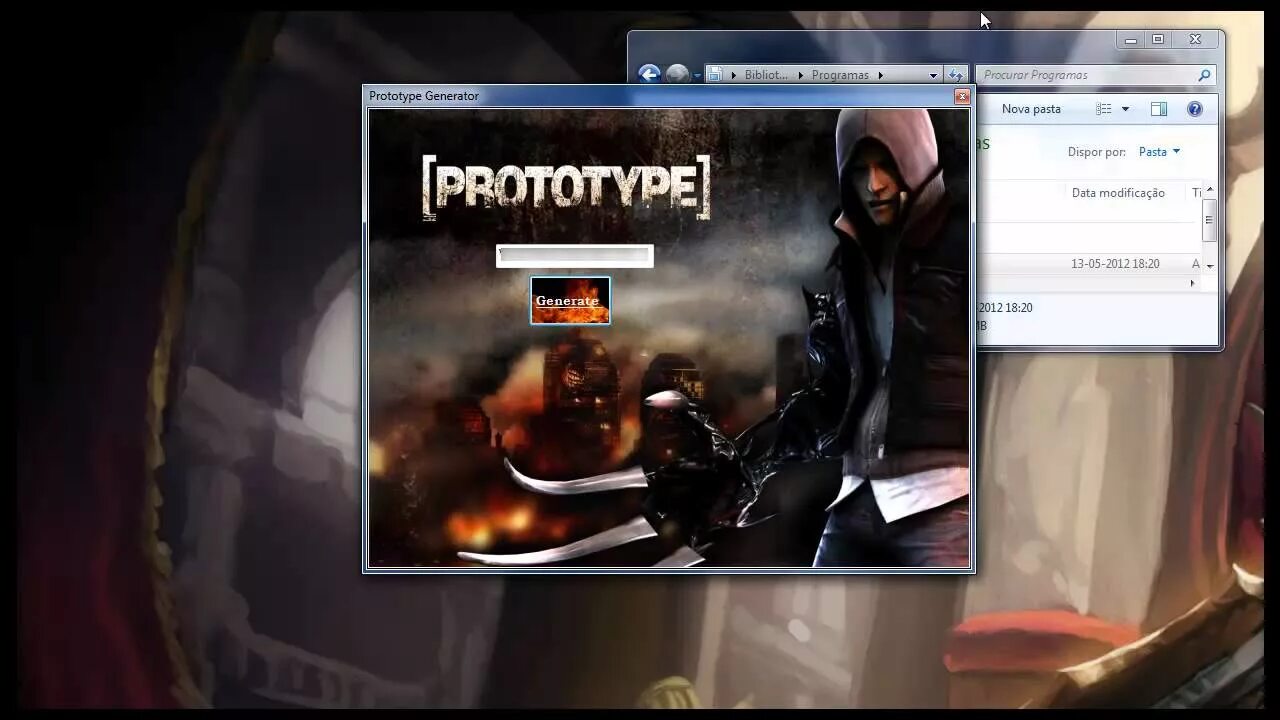
Task: Change the view using the view icon
Action: [x=1104, y=109]
